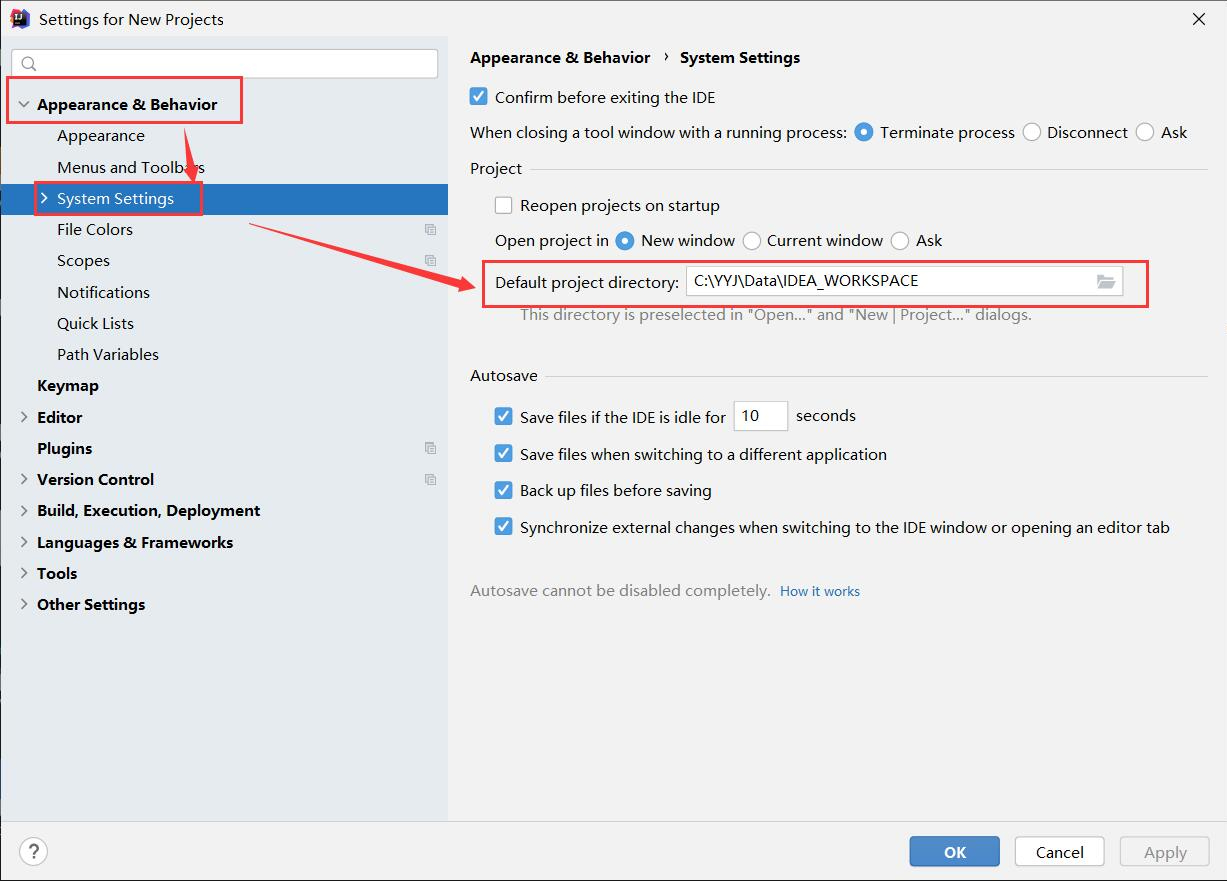Collapse the Appearance & Behavior chevron
This screenshot has height=881, width=1227.
[24, 104]
